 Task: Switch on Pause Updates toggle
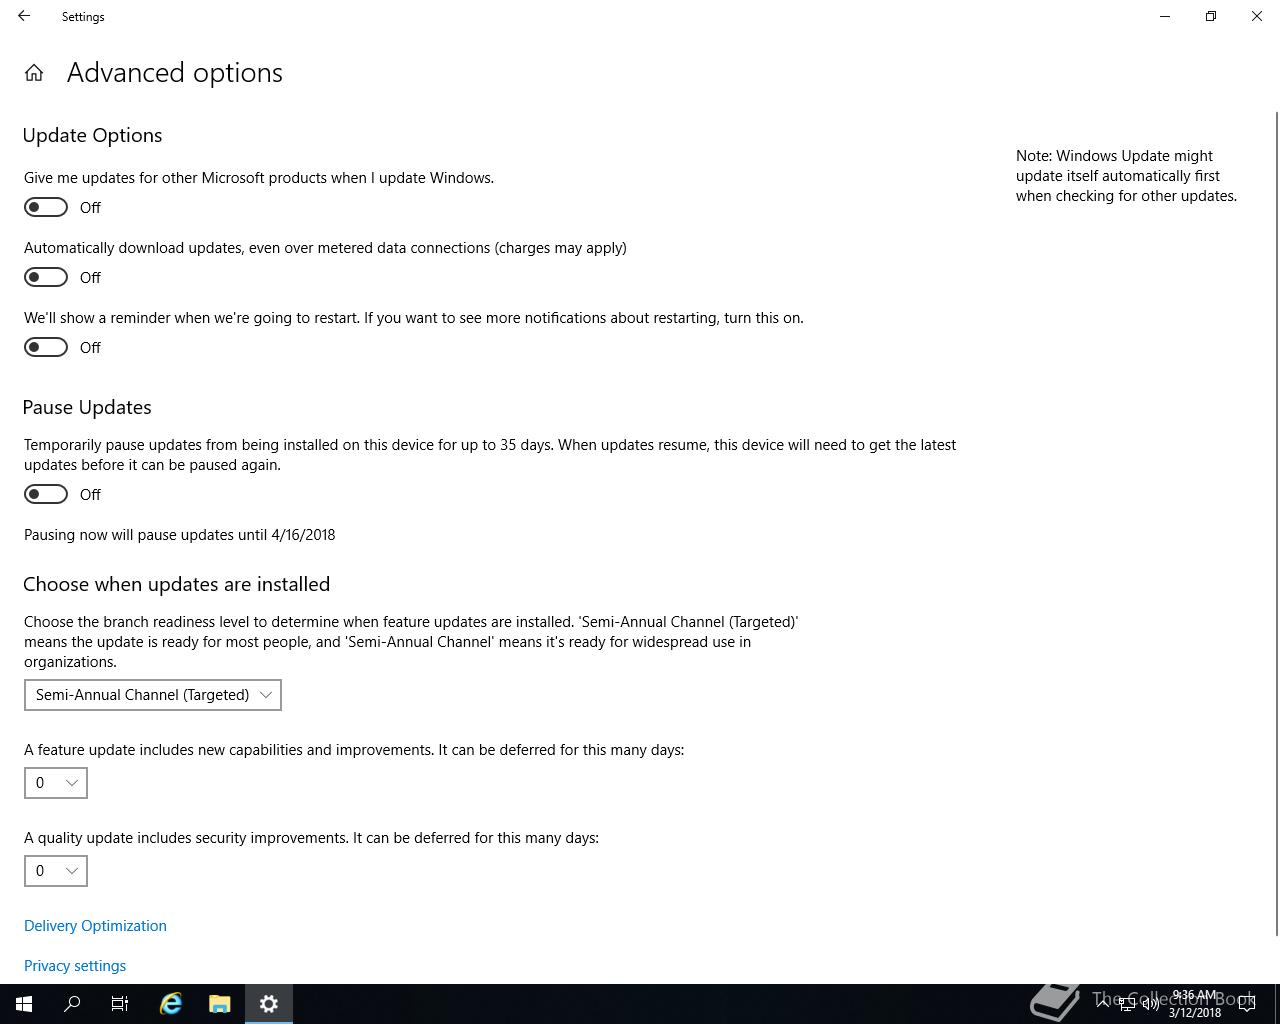pyautogui.click(x=46, y=494)
